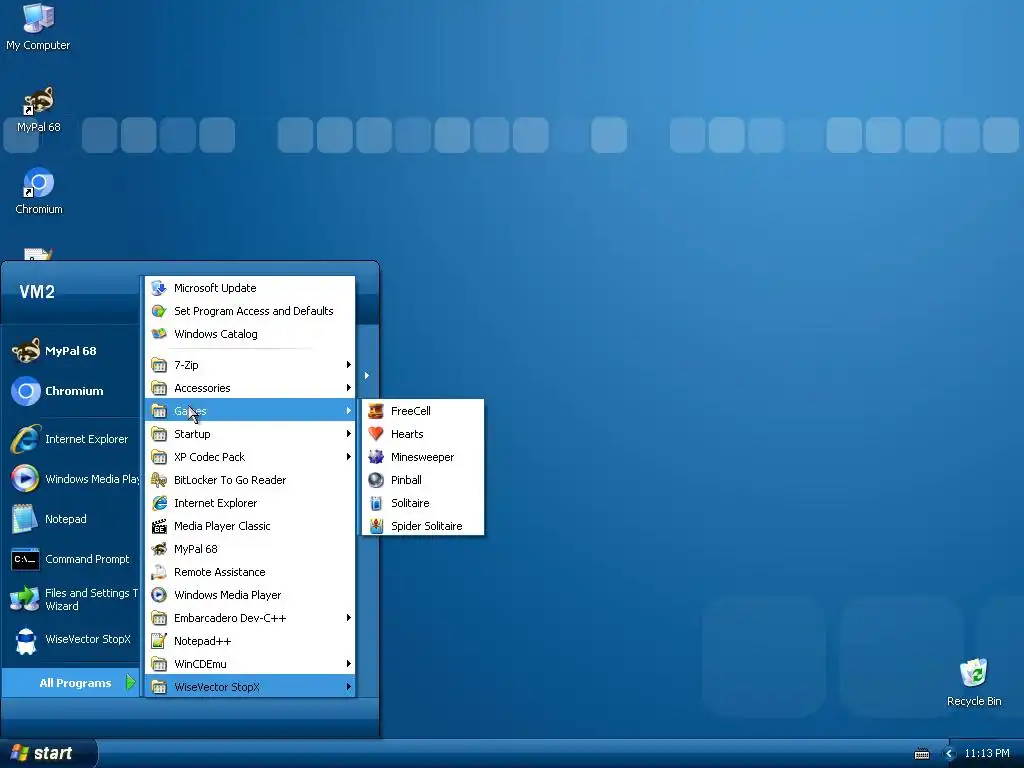Expand the WinCDEmu submenu arrow
This screenshot has height=768, width=1024.
[349, 664]
